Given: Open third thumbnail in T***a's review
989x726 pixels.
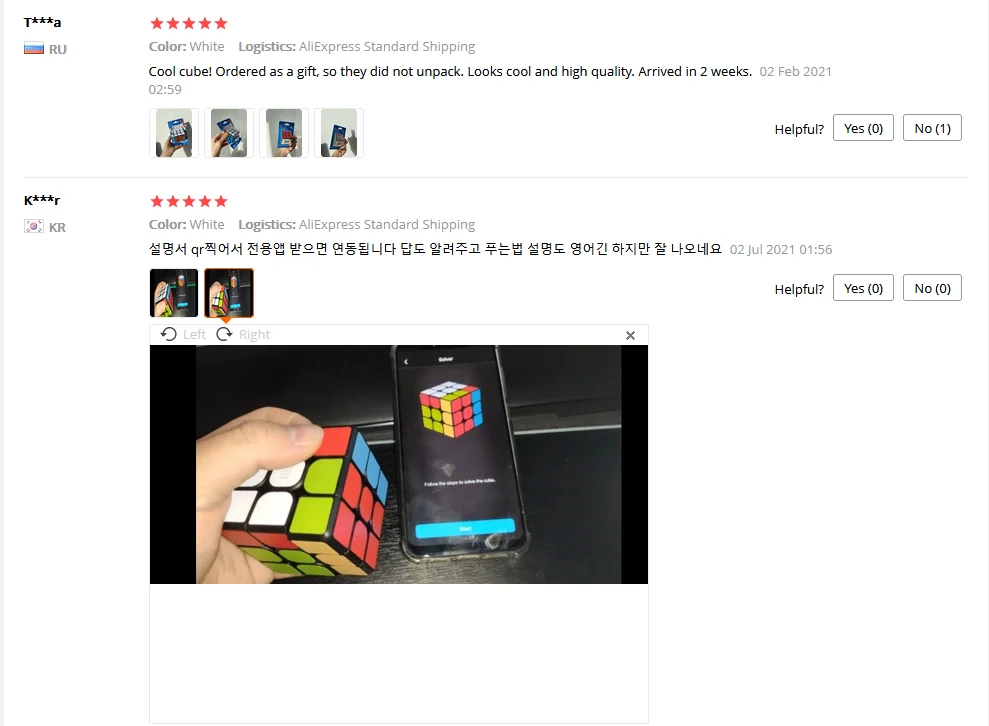Looking at the screenshot, I should coord(284,133).
